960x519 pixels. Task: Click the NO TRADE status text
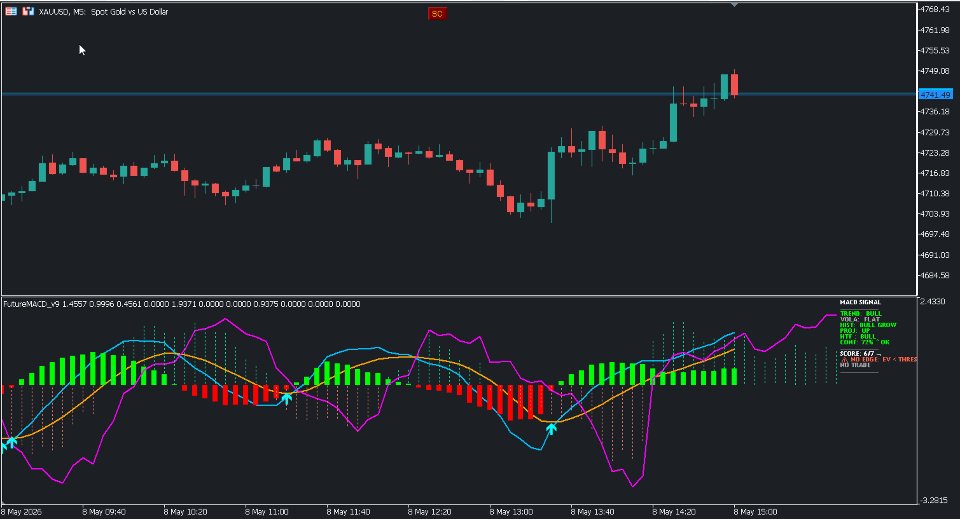coord(855,365)
